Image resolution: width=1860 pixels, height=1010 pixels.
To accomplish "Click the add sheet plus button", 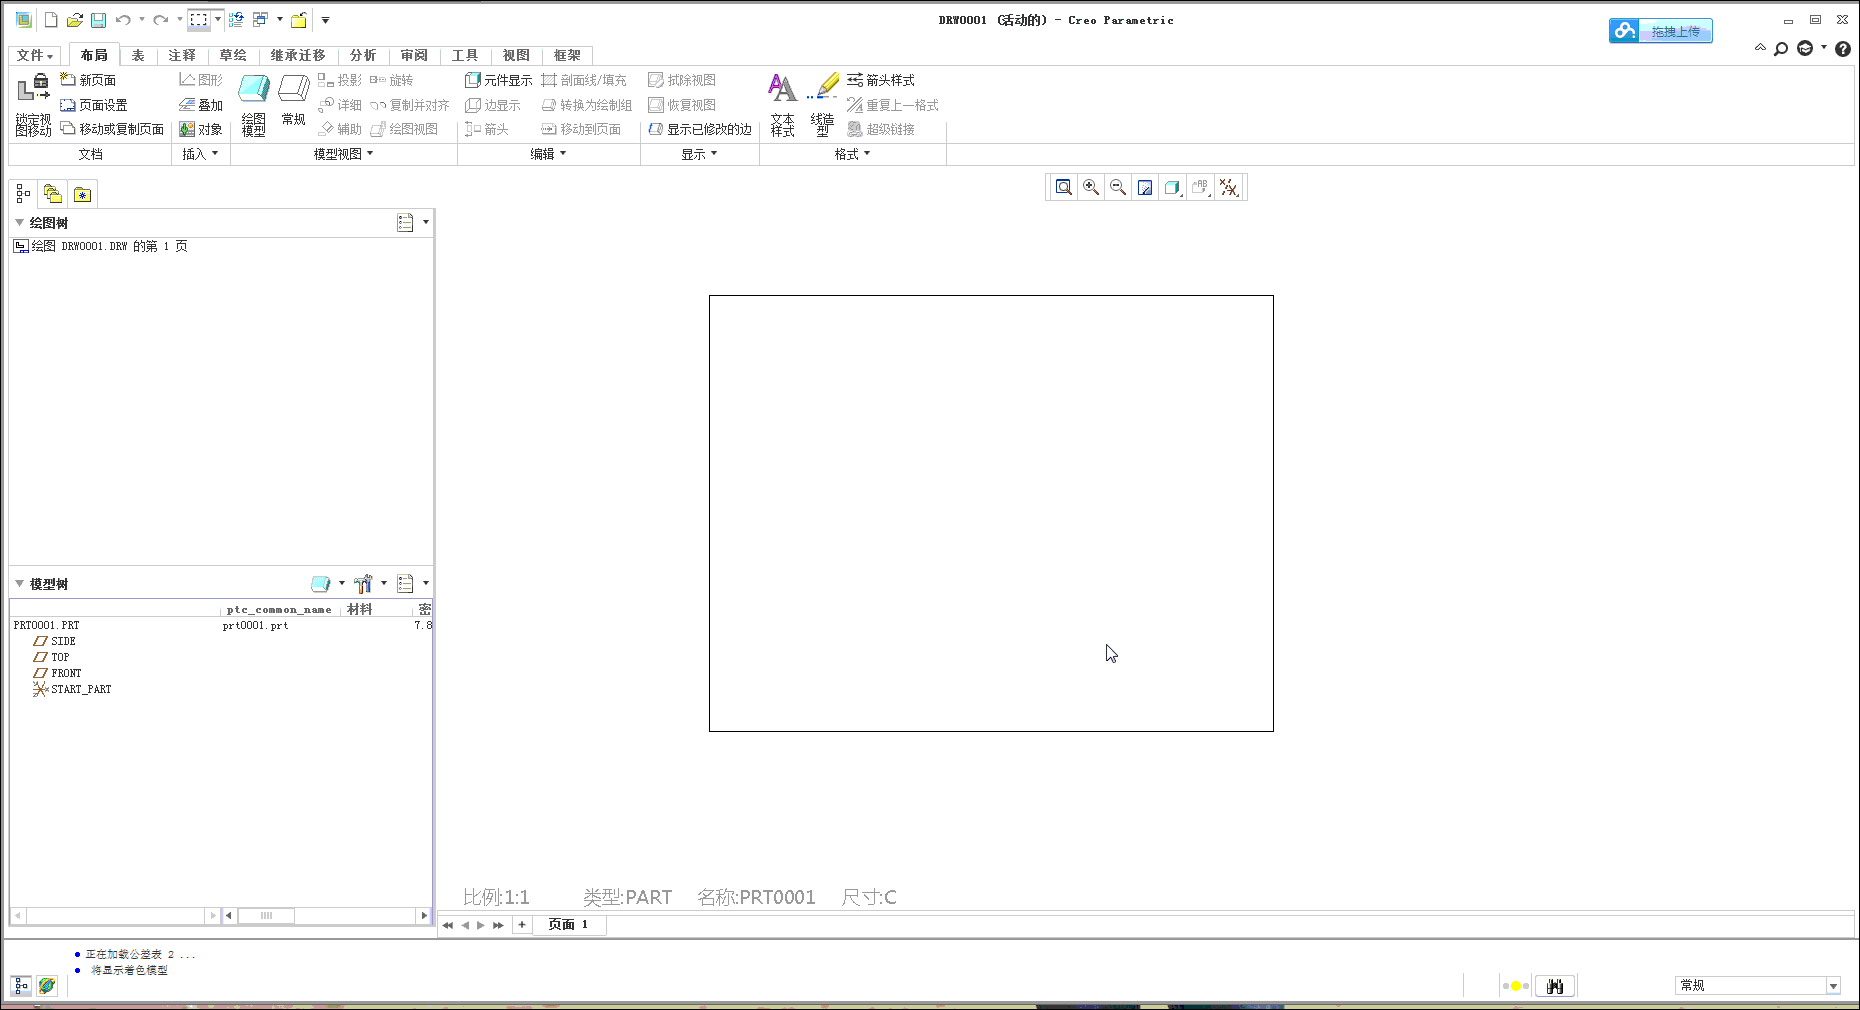I will 521,925.
